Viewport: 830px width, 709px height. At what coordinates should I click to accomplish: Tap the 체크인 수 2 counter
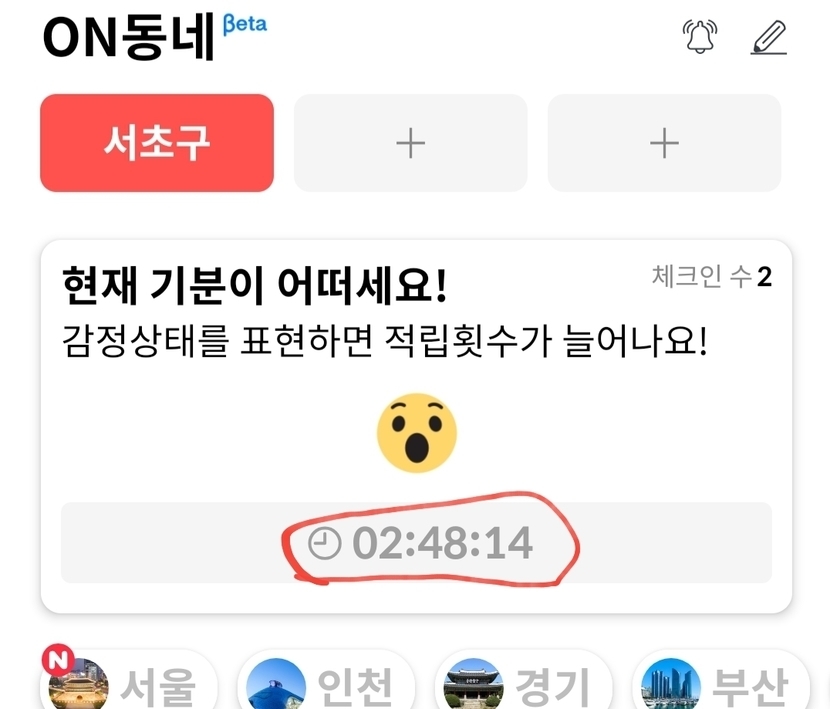[711, 276]
